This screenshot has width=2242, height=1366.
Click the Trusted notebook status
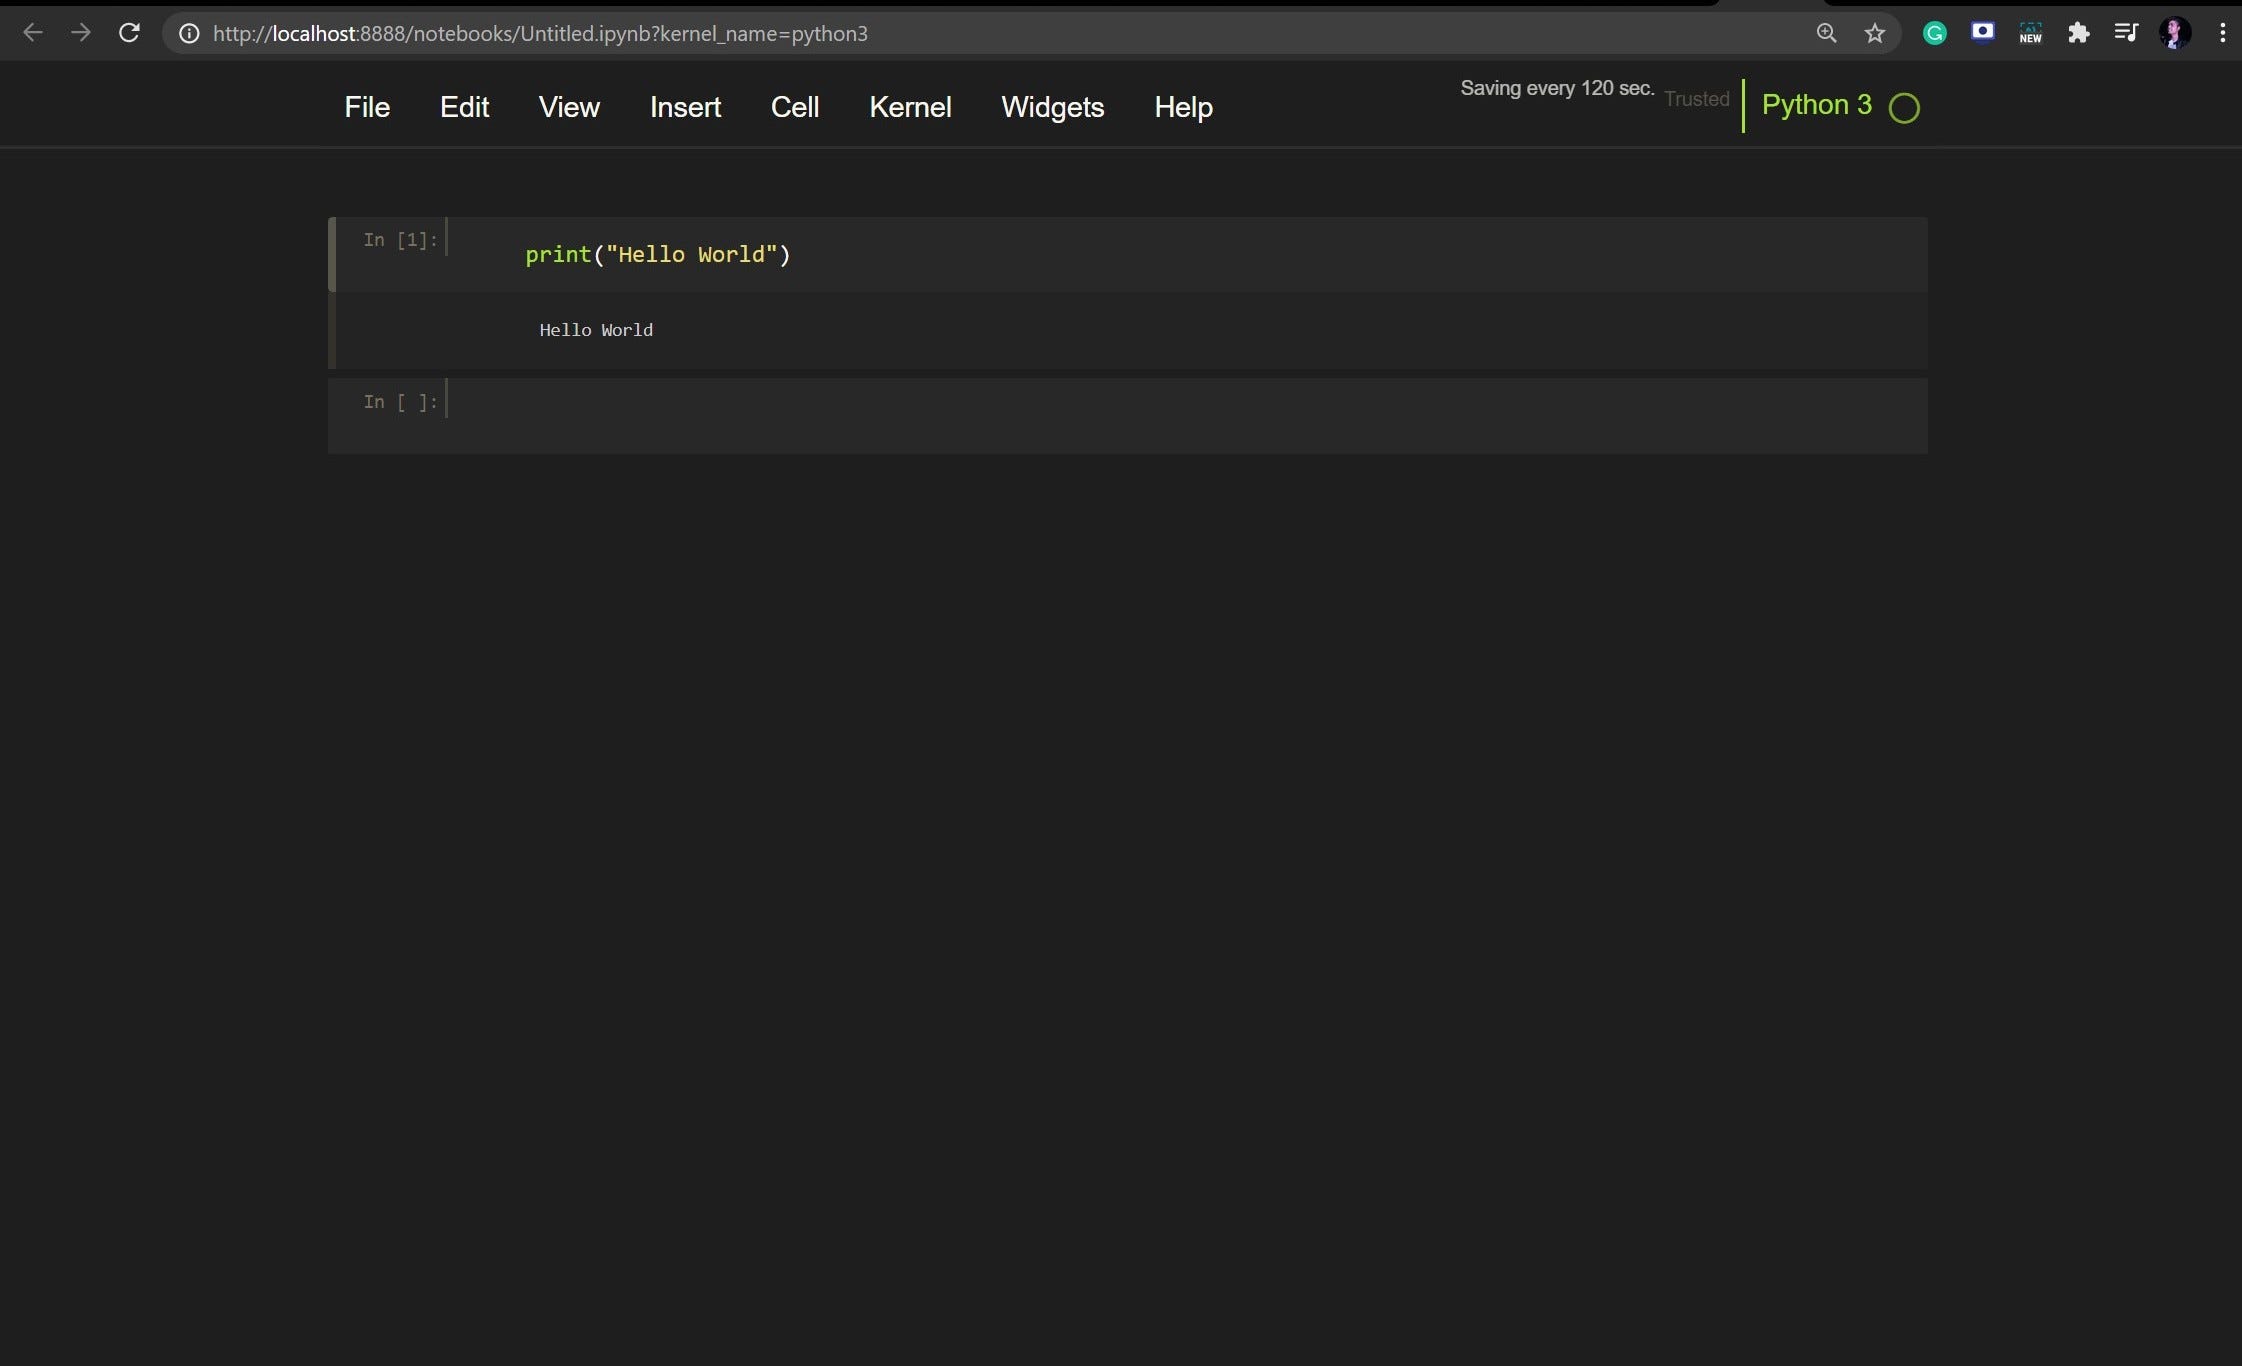click(x=1696, y=99)
